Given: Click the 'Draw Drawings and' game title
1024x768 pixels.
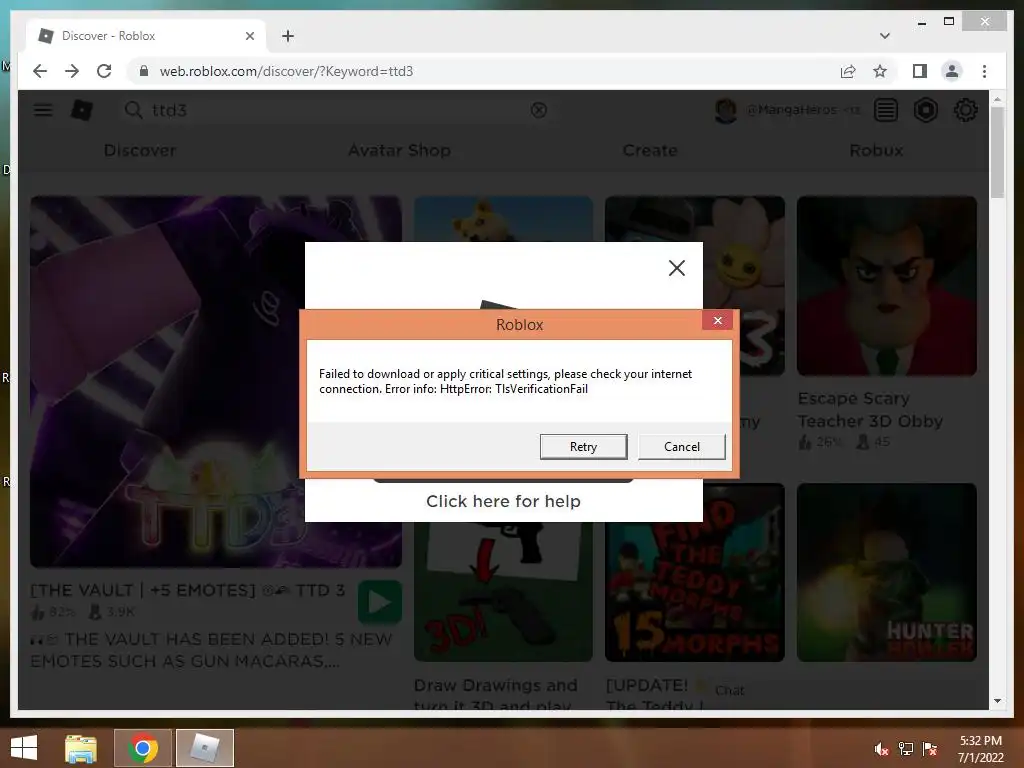Looking at the screenshot, I should pyautogui.click(x=495, y=685).
